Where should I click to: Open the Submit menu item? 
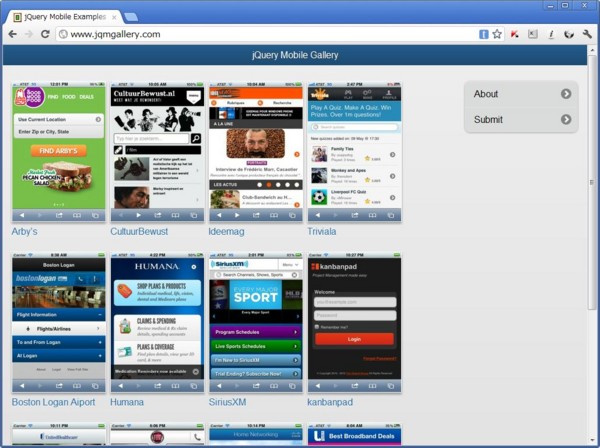click(x=521, y=119)
